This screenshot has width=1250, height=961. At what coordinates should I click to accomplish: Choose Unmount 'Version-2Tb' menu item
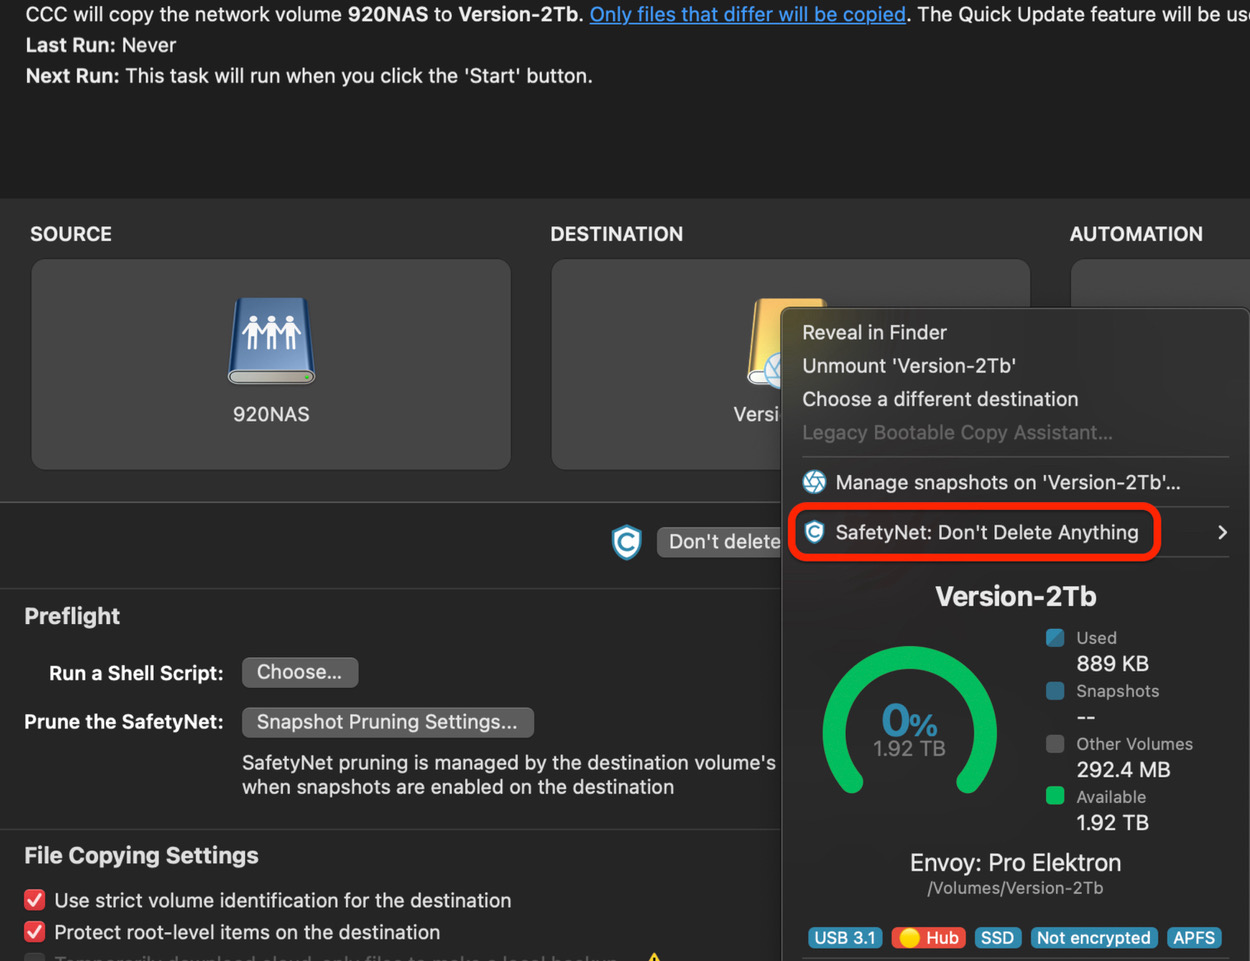coord(908,366)
